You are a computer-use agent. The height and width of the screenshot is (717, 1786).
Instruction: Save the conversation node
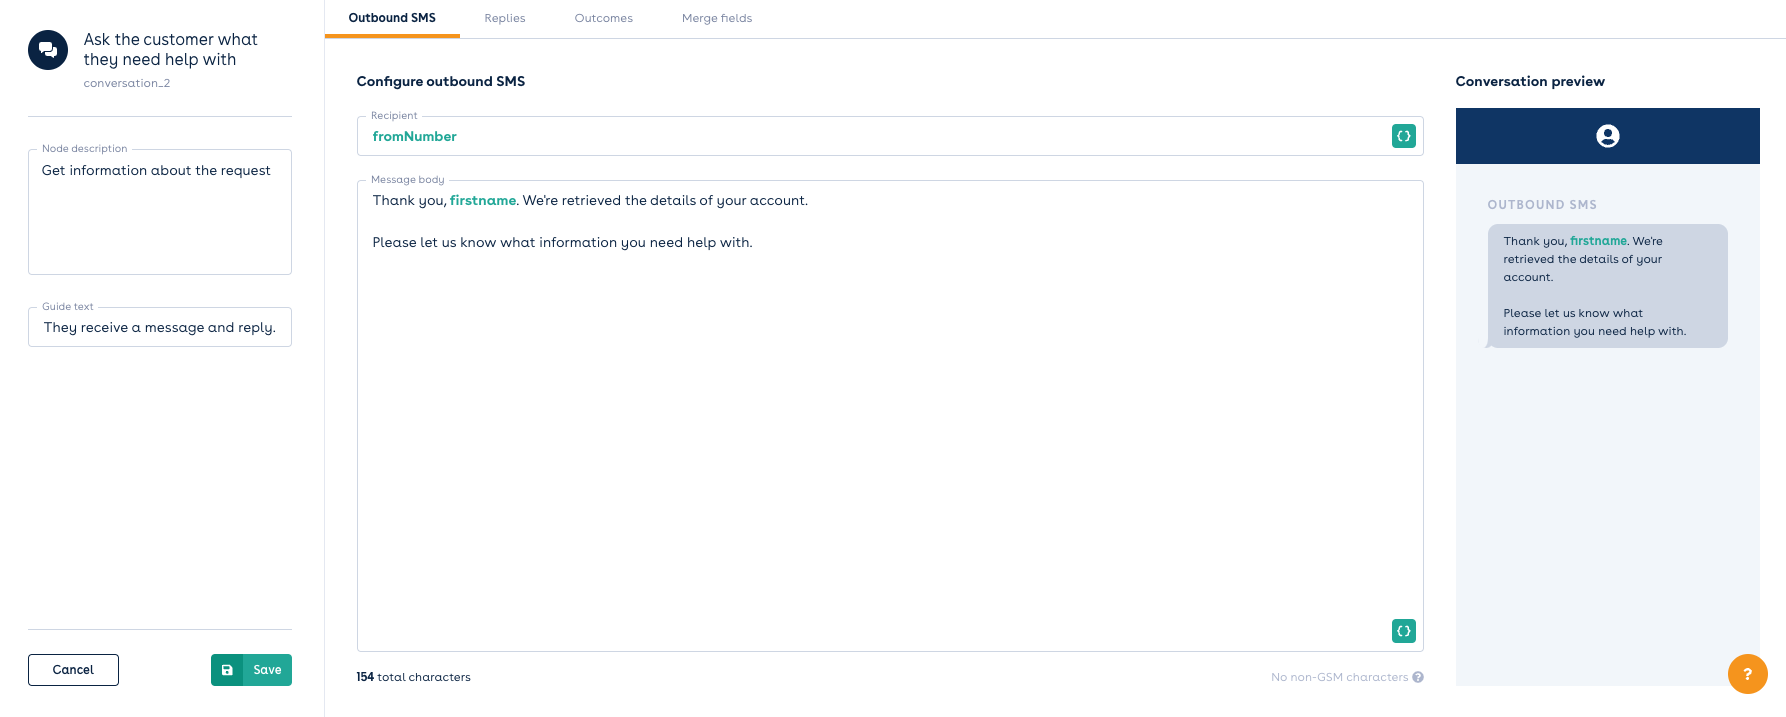point(251,670)
